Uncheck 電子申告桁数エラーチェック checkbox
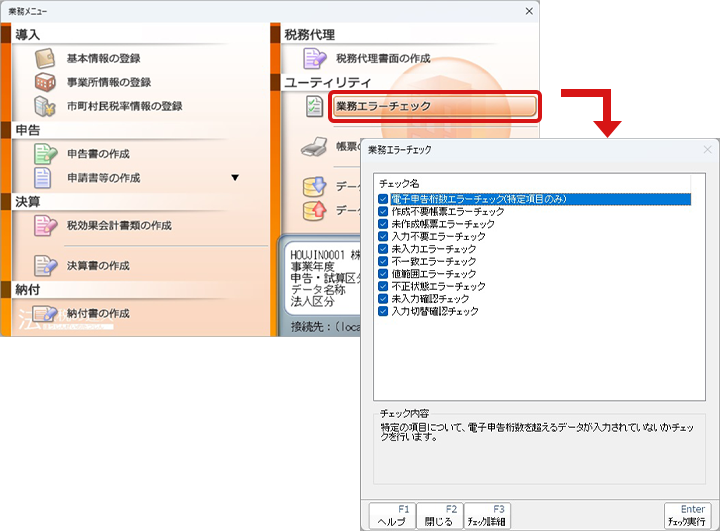The height and width of the screenshot is (531, 720). 384,200
